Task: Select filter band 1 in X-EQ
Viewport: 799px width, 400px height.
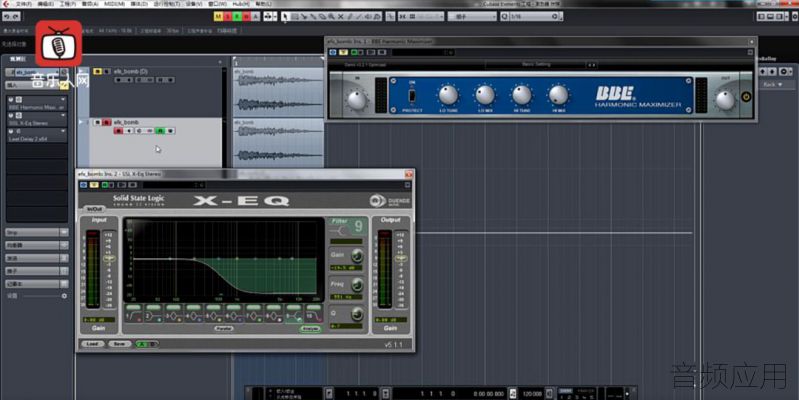Action: point(134,316)
